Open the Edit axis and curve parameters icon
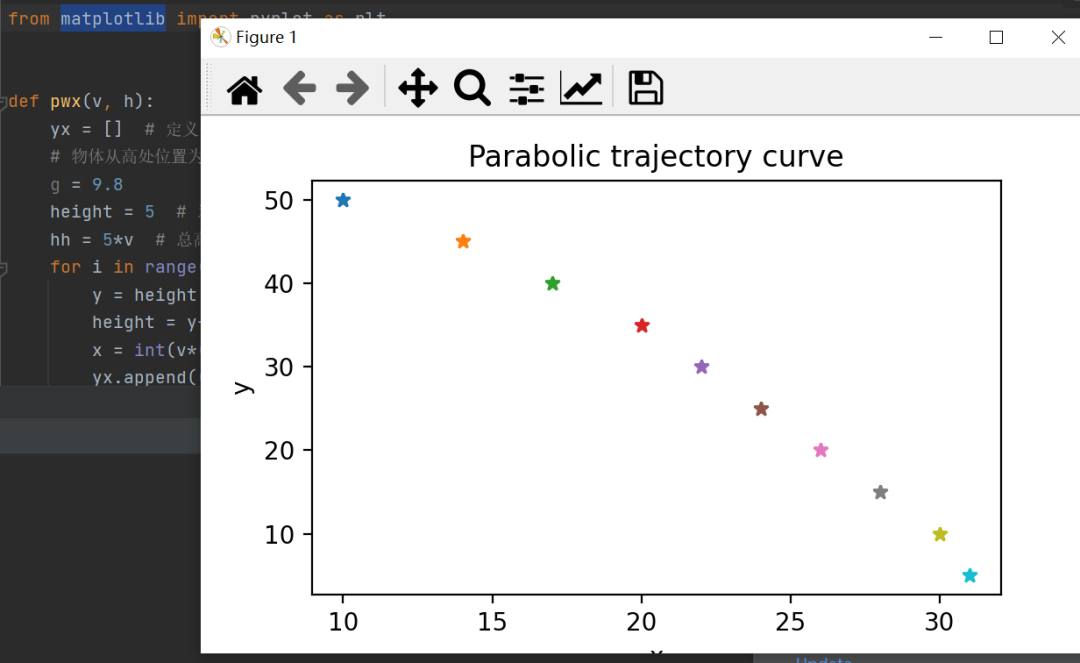This screenshot has width=1080, height=663. point(581,88)
